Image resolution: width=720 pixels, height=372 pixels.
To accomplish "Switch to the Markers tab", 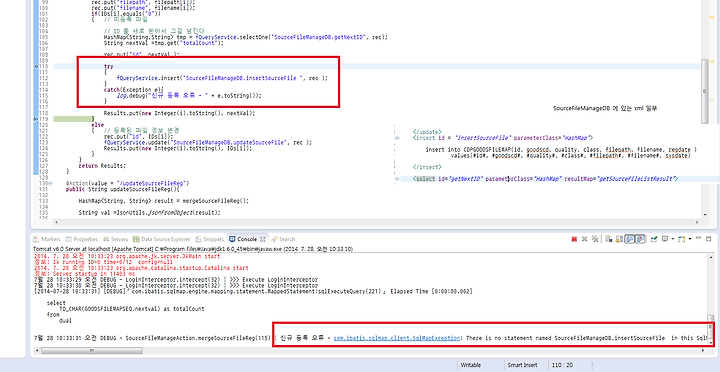I will (x=47, y=239).
